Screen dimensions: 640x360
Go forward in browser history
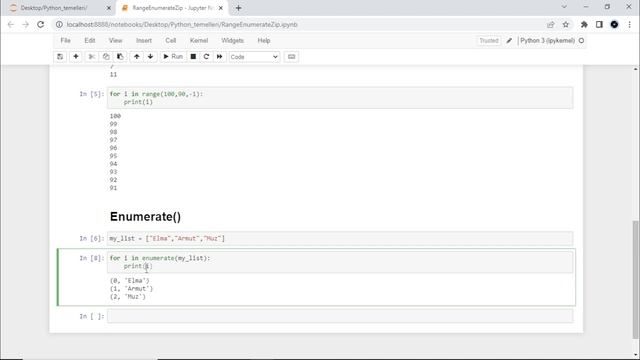click(26, 24)
